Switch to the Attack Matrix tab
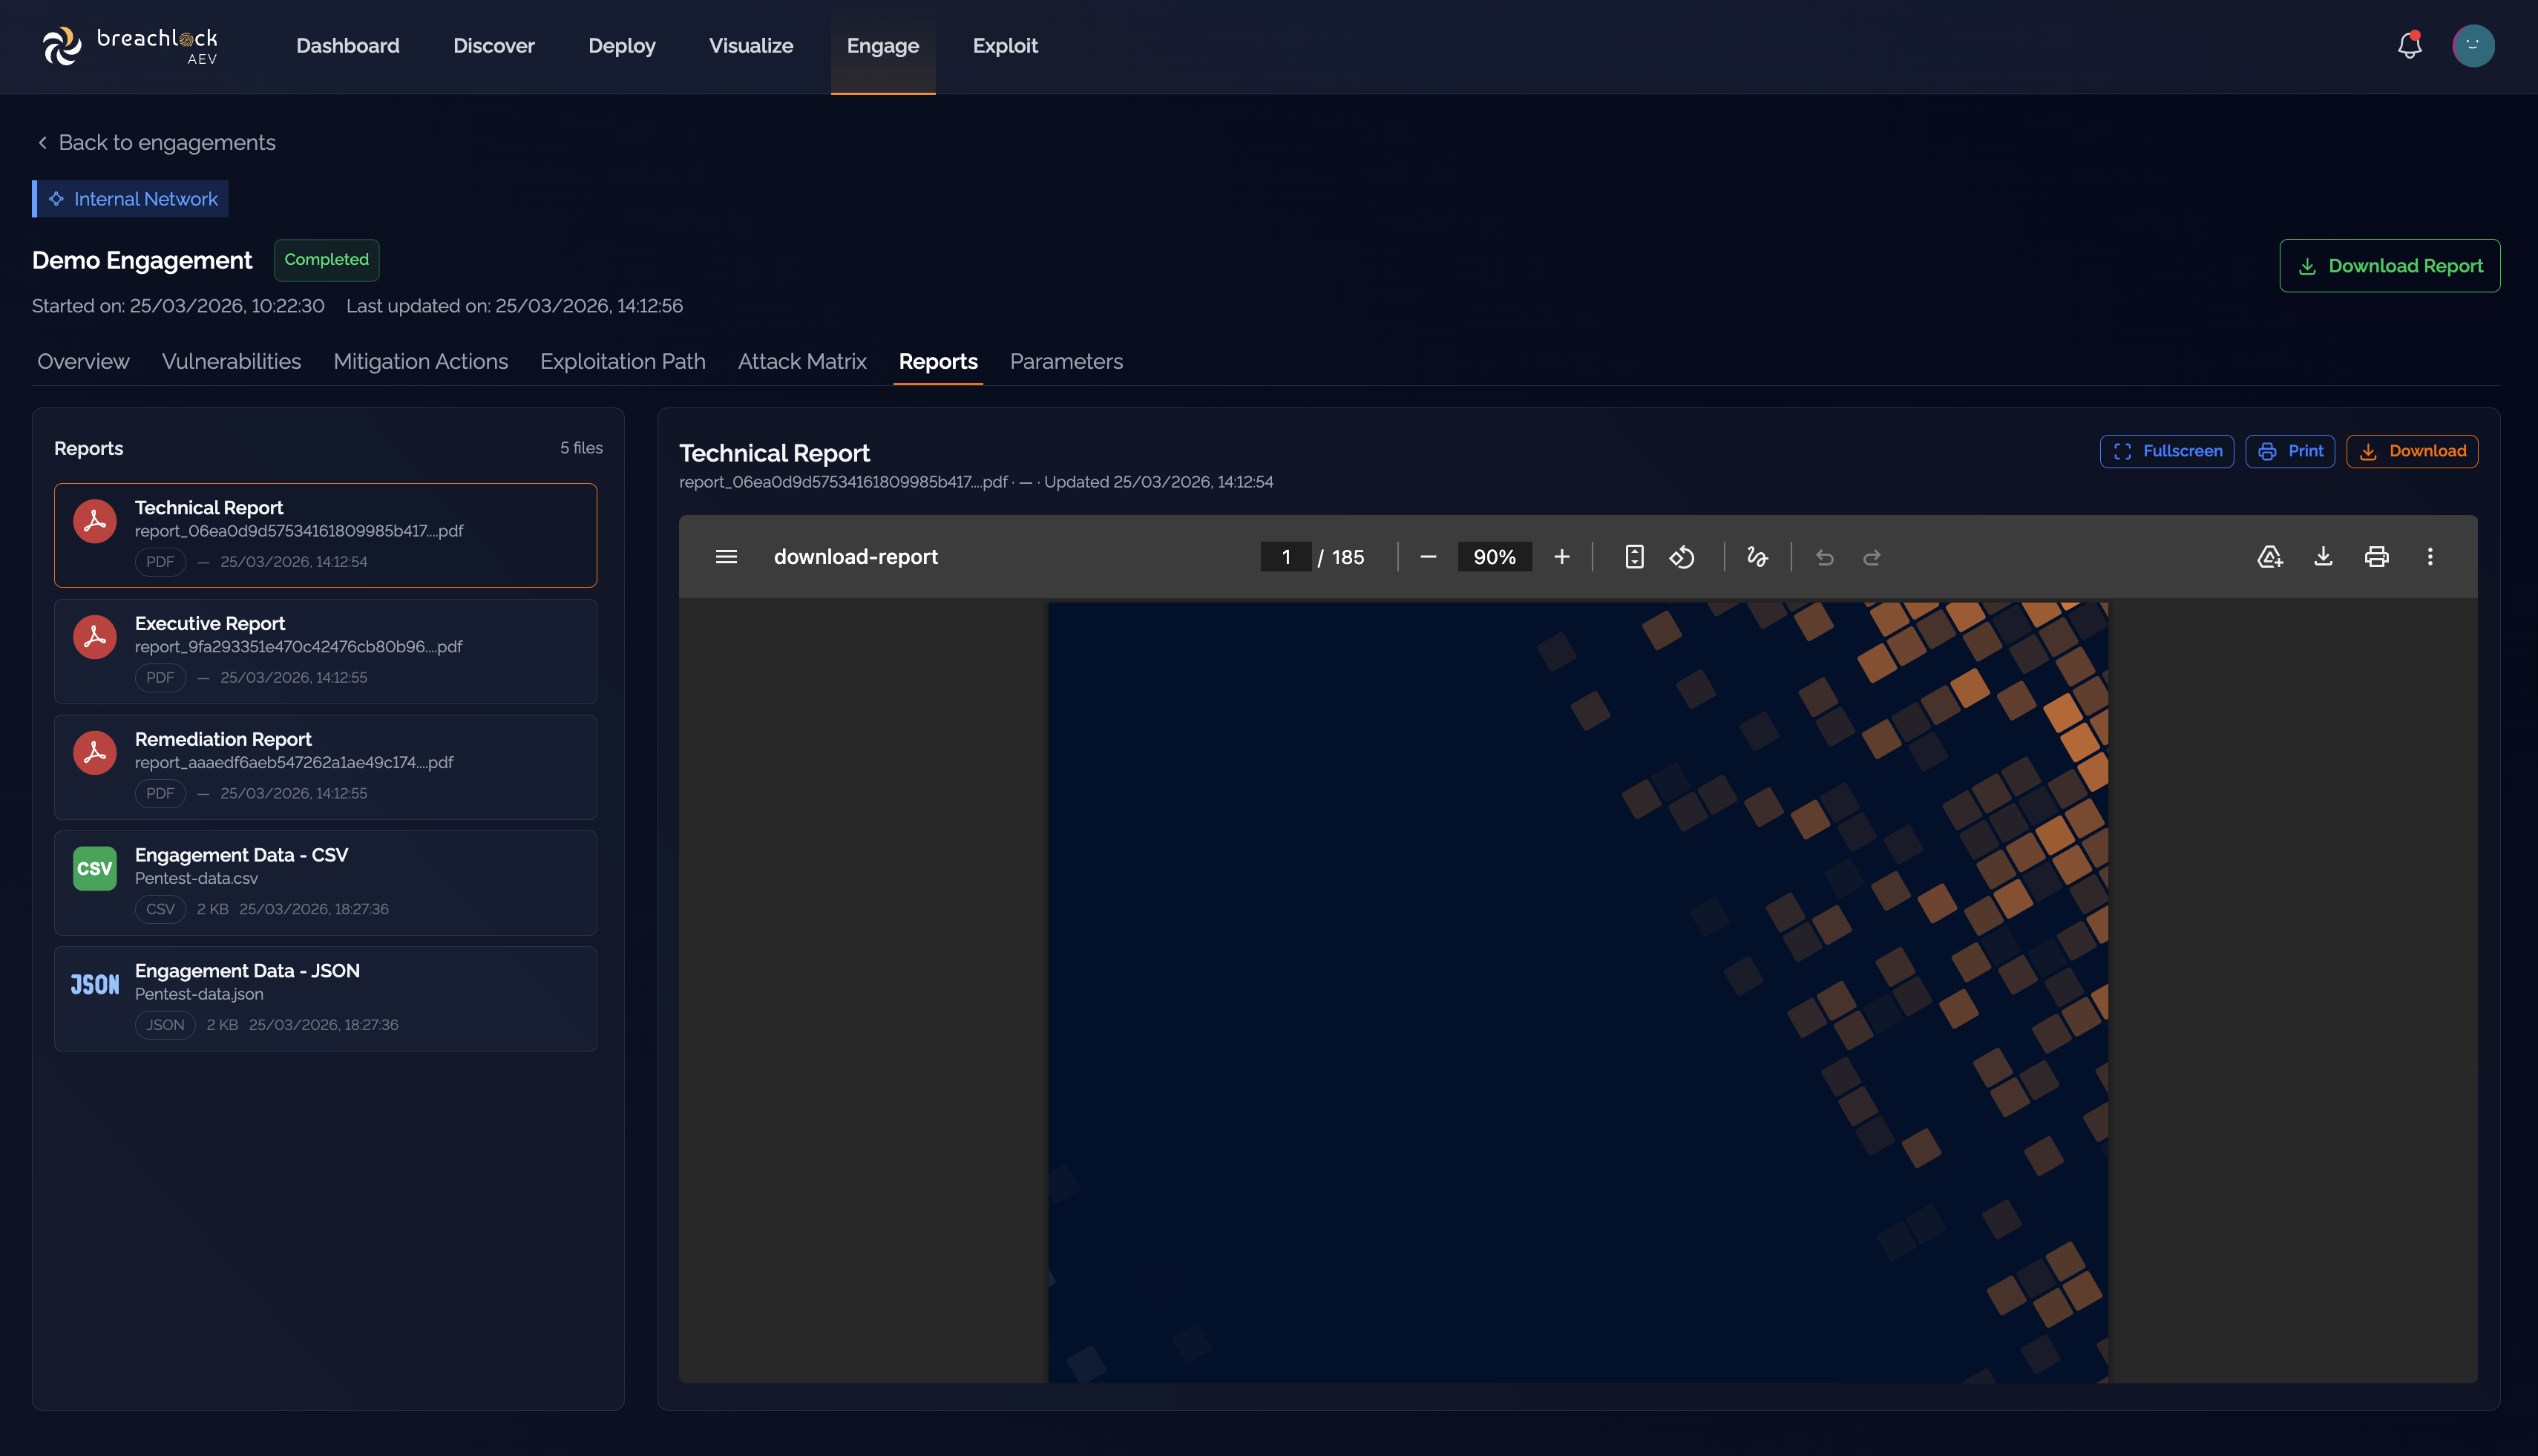Viewport: 2538px width, 1456px height. 802,361
